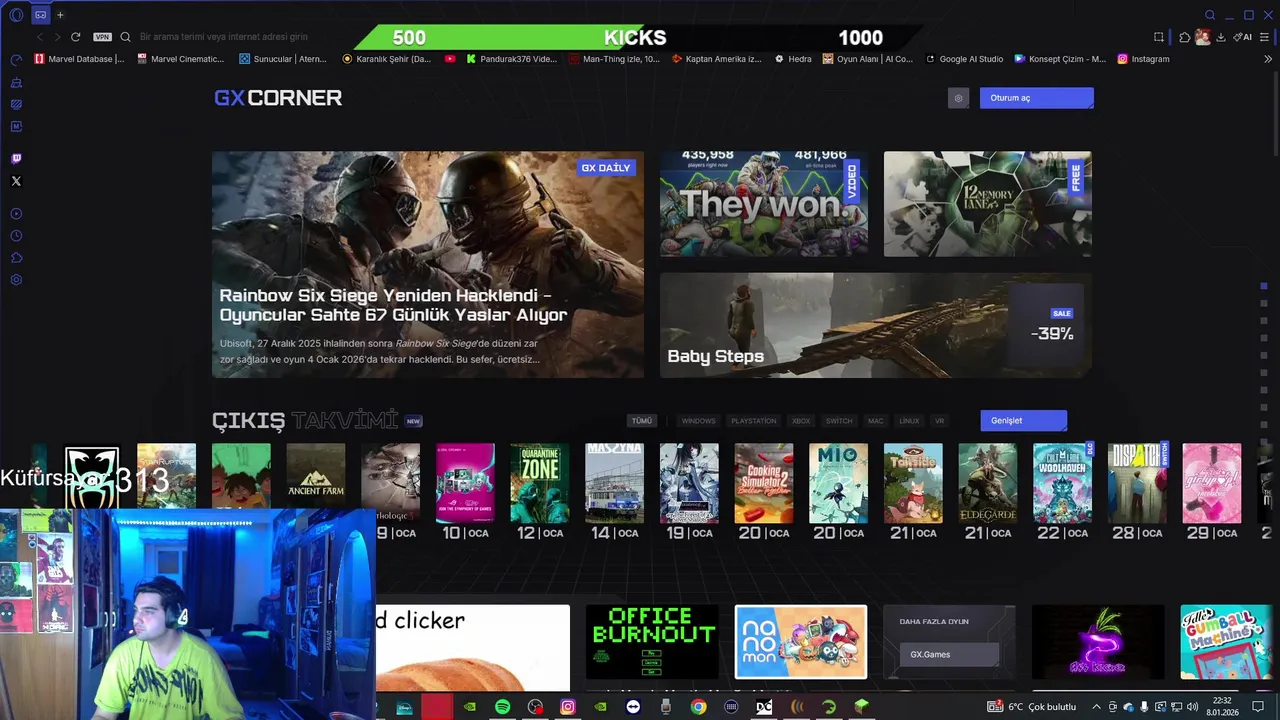The height and width of the screenshot is (720, 1280).
Task: Open the Easy Setup menu lines icon
Action: [1265, 37]
